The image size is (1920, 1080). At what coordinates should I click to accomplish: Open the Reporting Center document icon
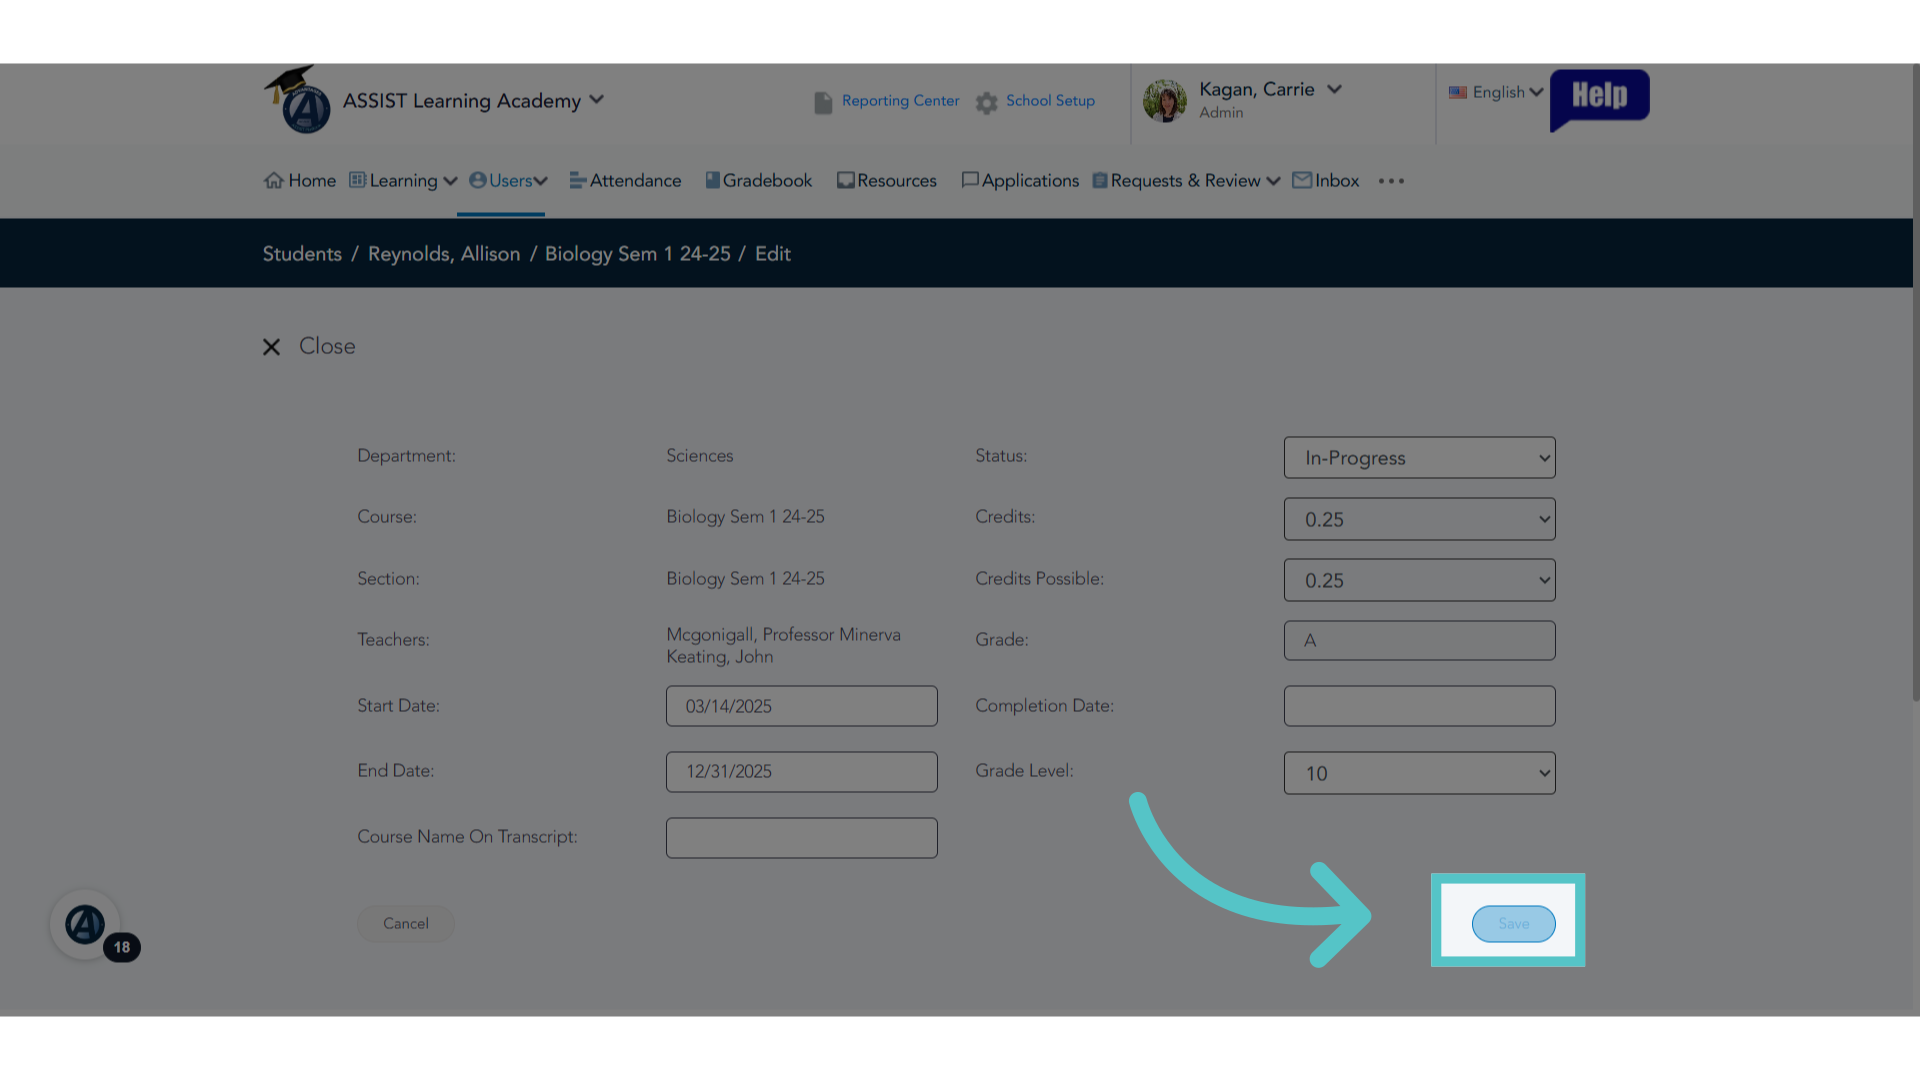click(x=823, y=102)
